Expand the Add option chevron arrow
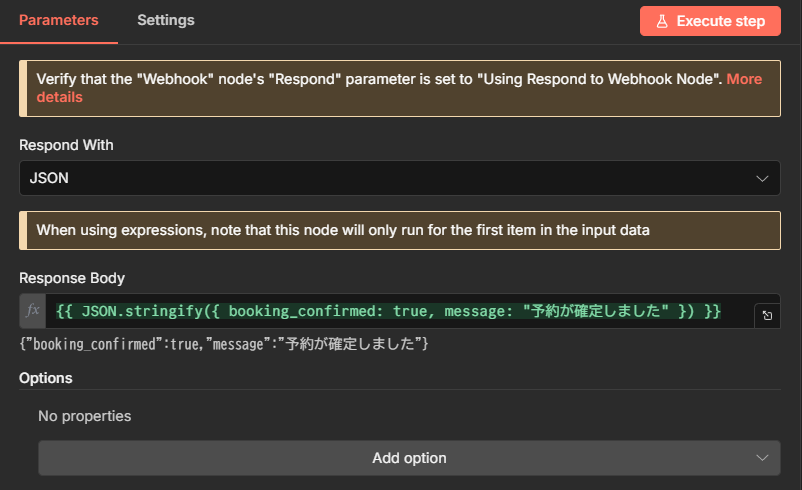802x490 pixels. coord(763,458)
